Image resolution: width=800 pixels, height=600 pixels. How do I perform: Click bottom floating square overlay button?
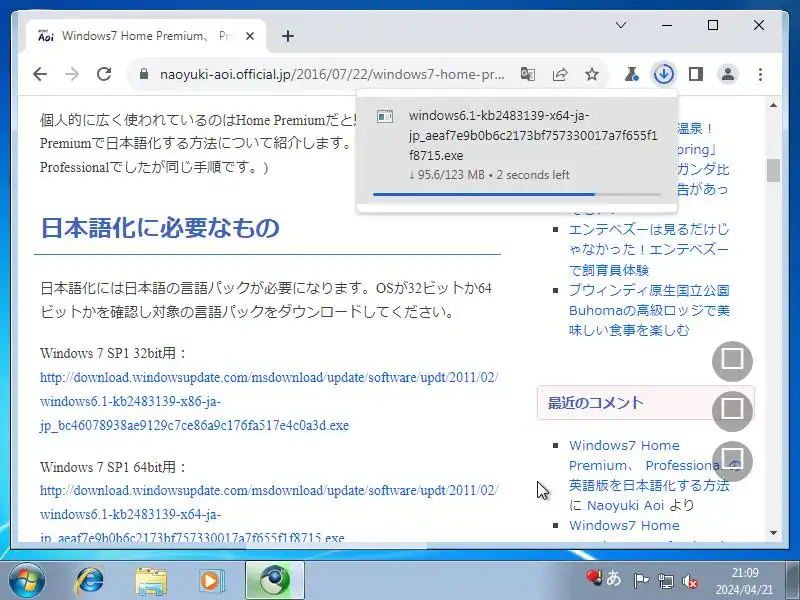733,461
